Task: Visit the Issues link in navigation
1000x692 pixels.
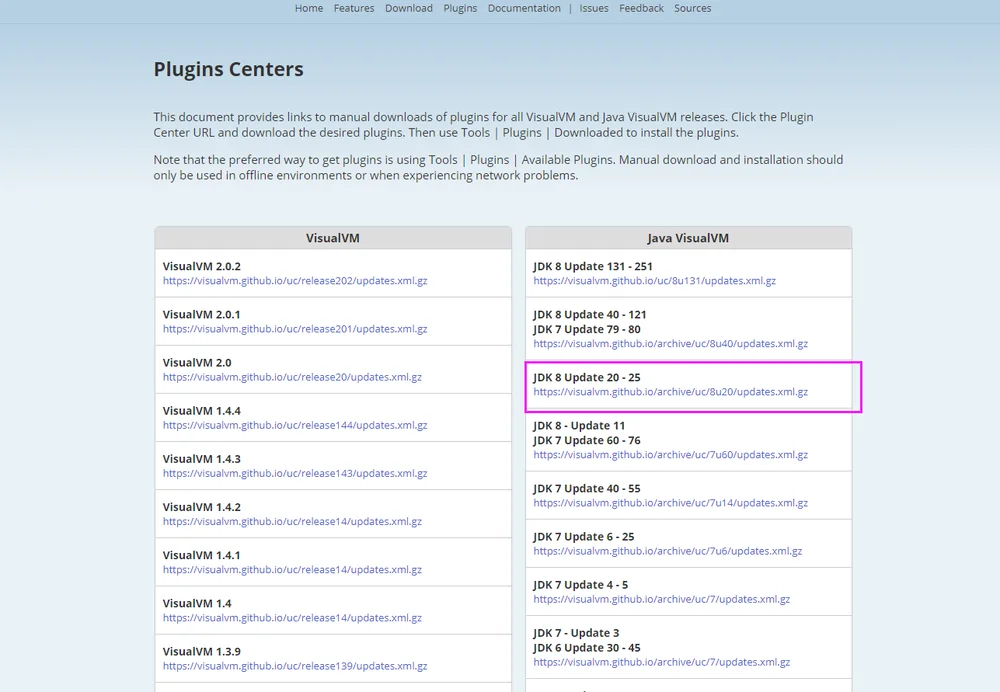Action: (594, 8)
